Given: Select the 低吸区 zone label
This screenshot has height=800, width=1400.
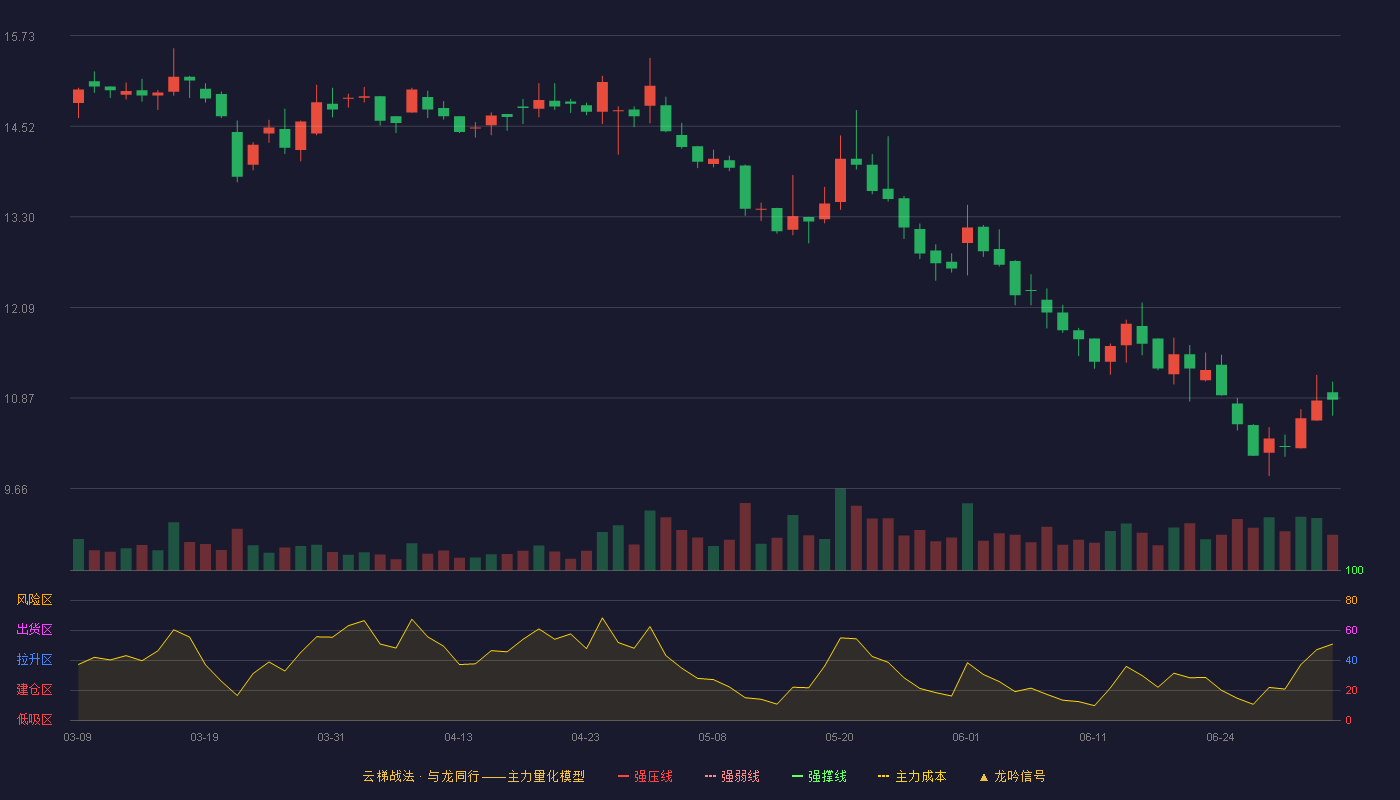Looking at the screenshot, I should coord(34,720).
